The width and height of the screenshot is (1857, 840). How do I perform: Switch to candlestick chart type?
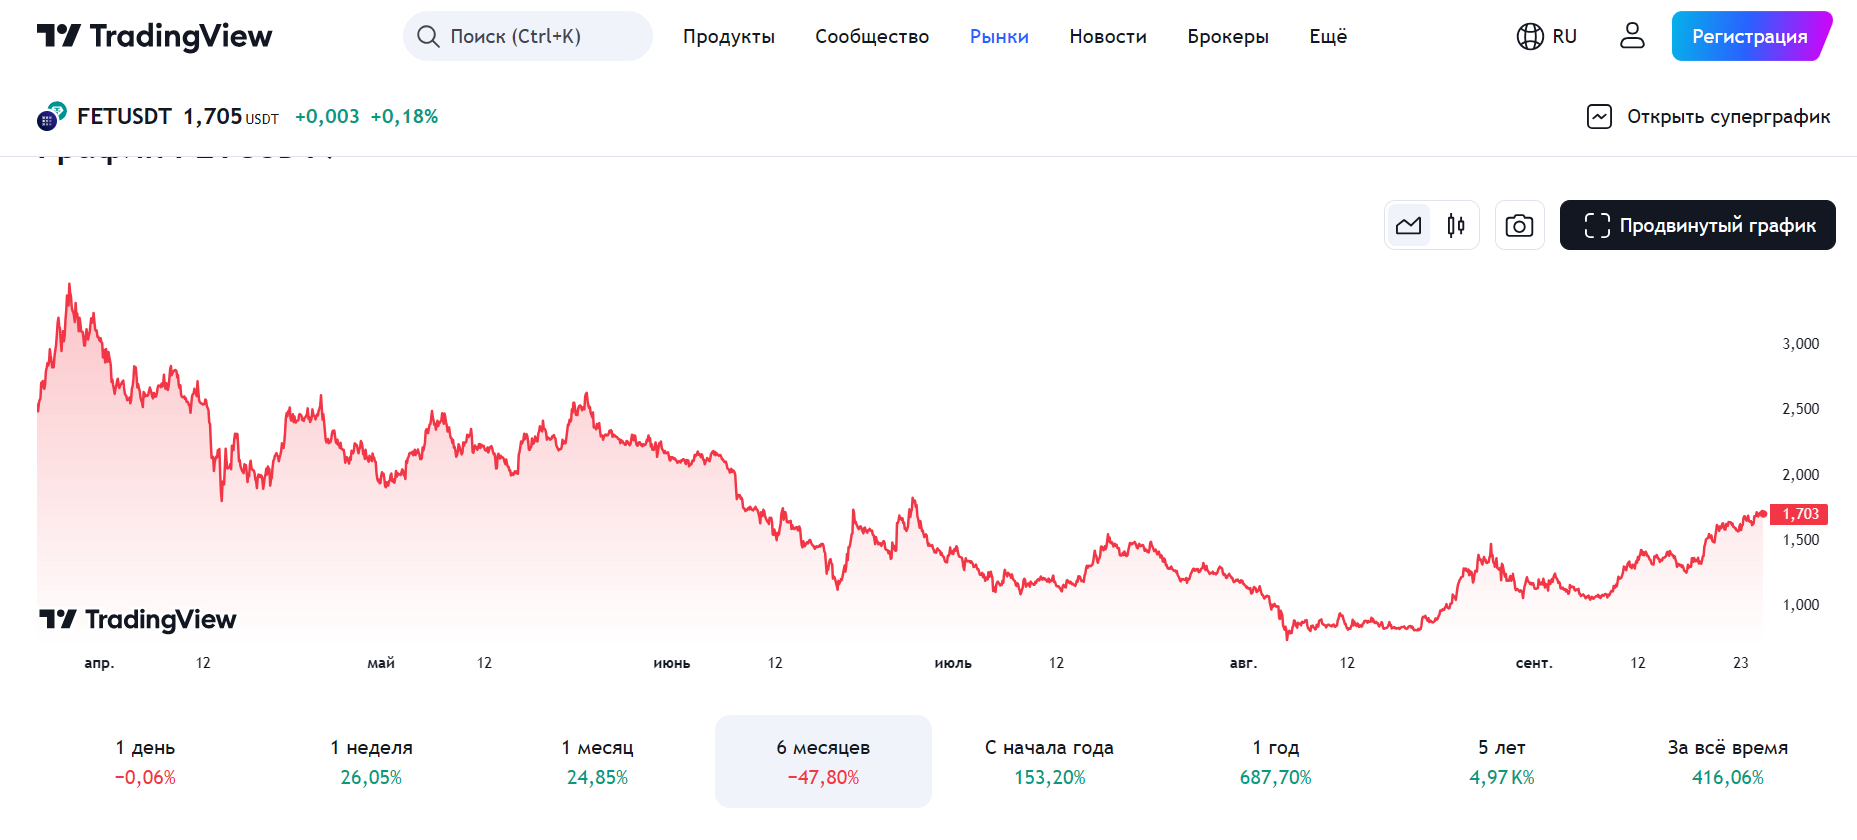coord(1456,225)
